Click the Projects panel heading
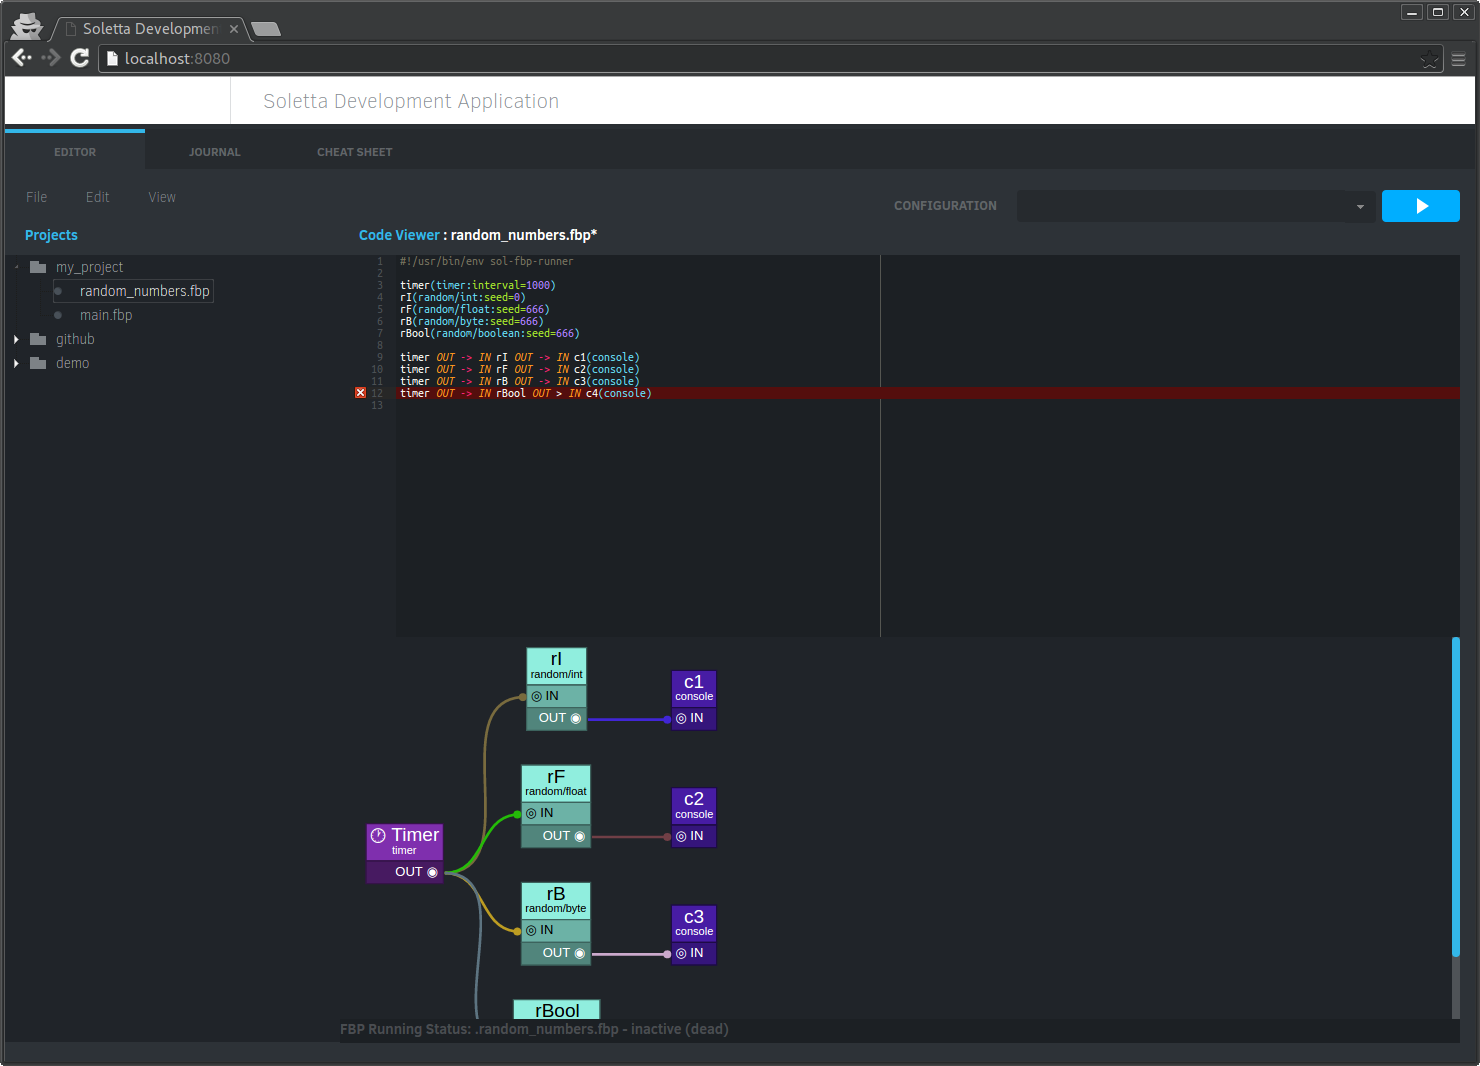This screenshot has height=1066, width=1480. (51, 235)
